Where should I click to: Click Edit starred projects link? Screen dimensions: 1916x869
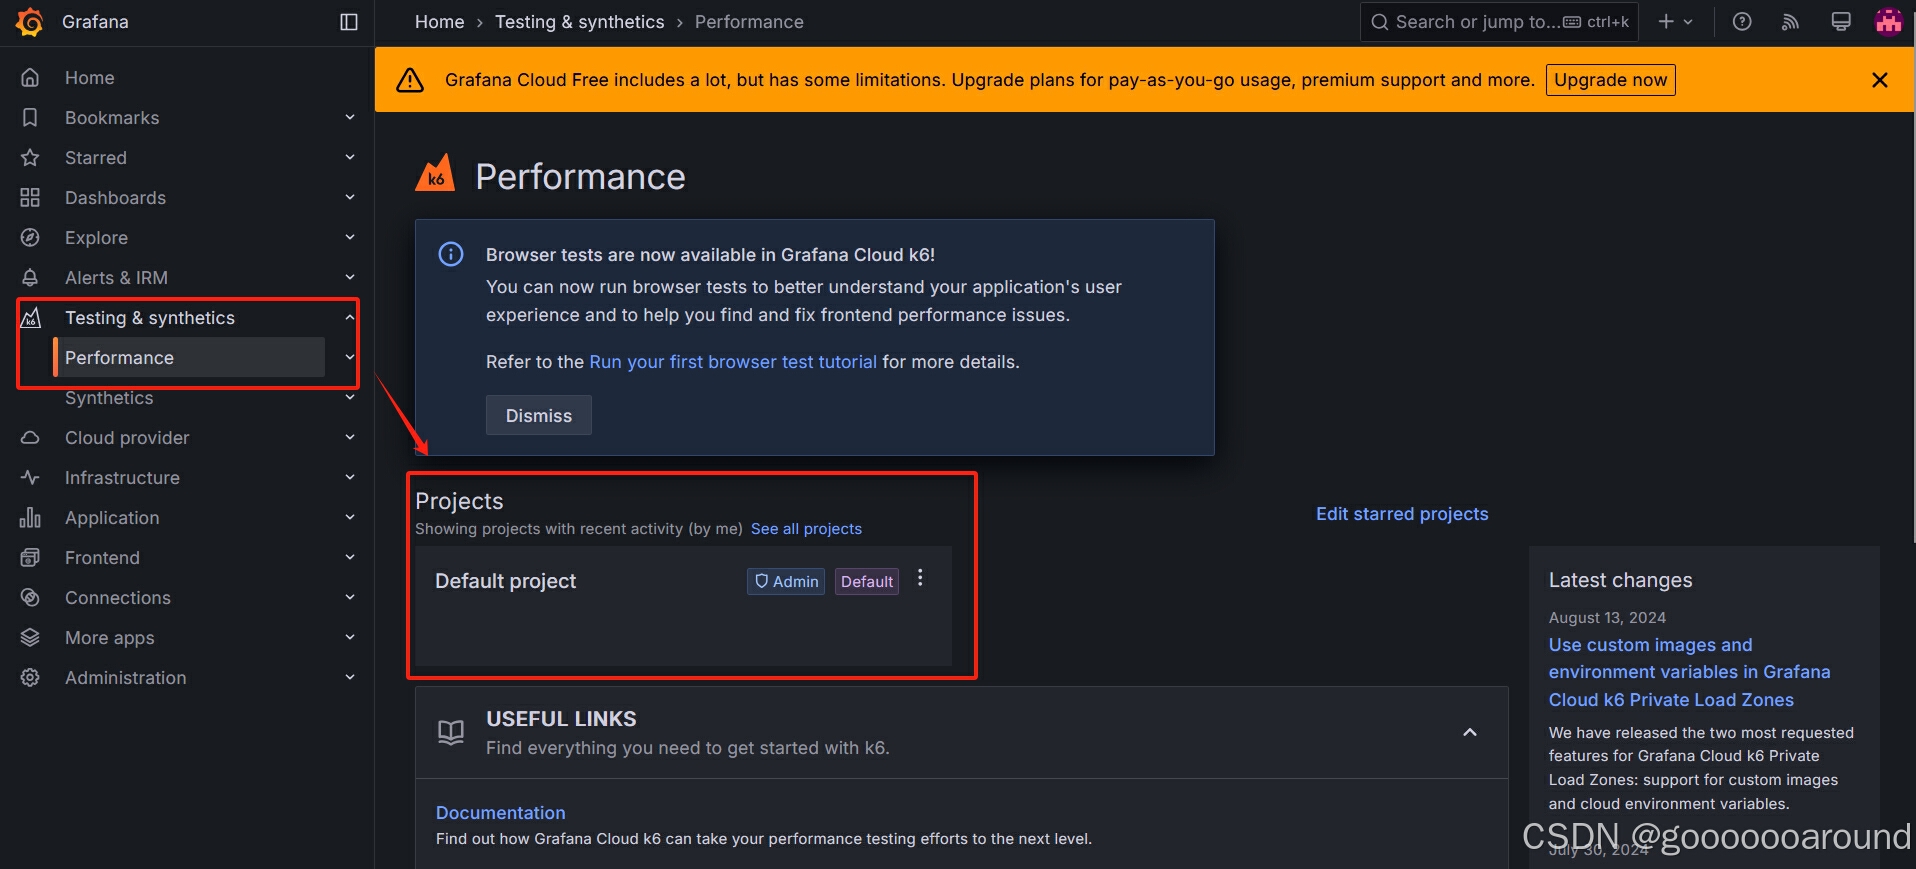point(1402,514)
